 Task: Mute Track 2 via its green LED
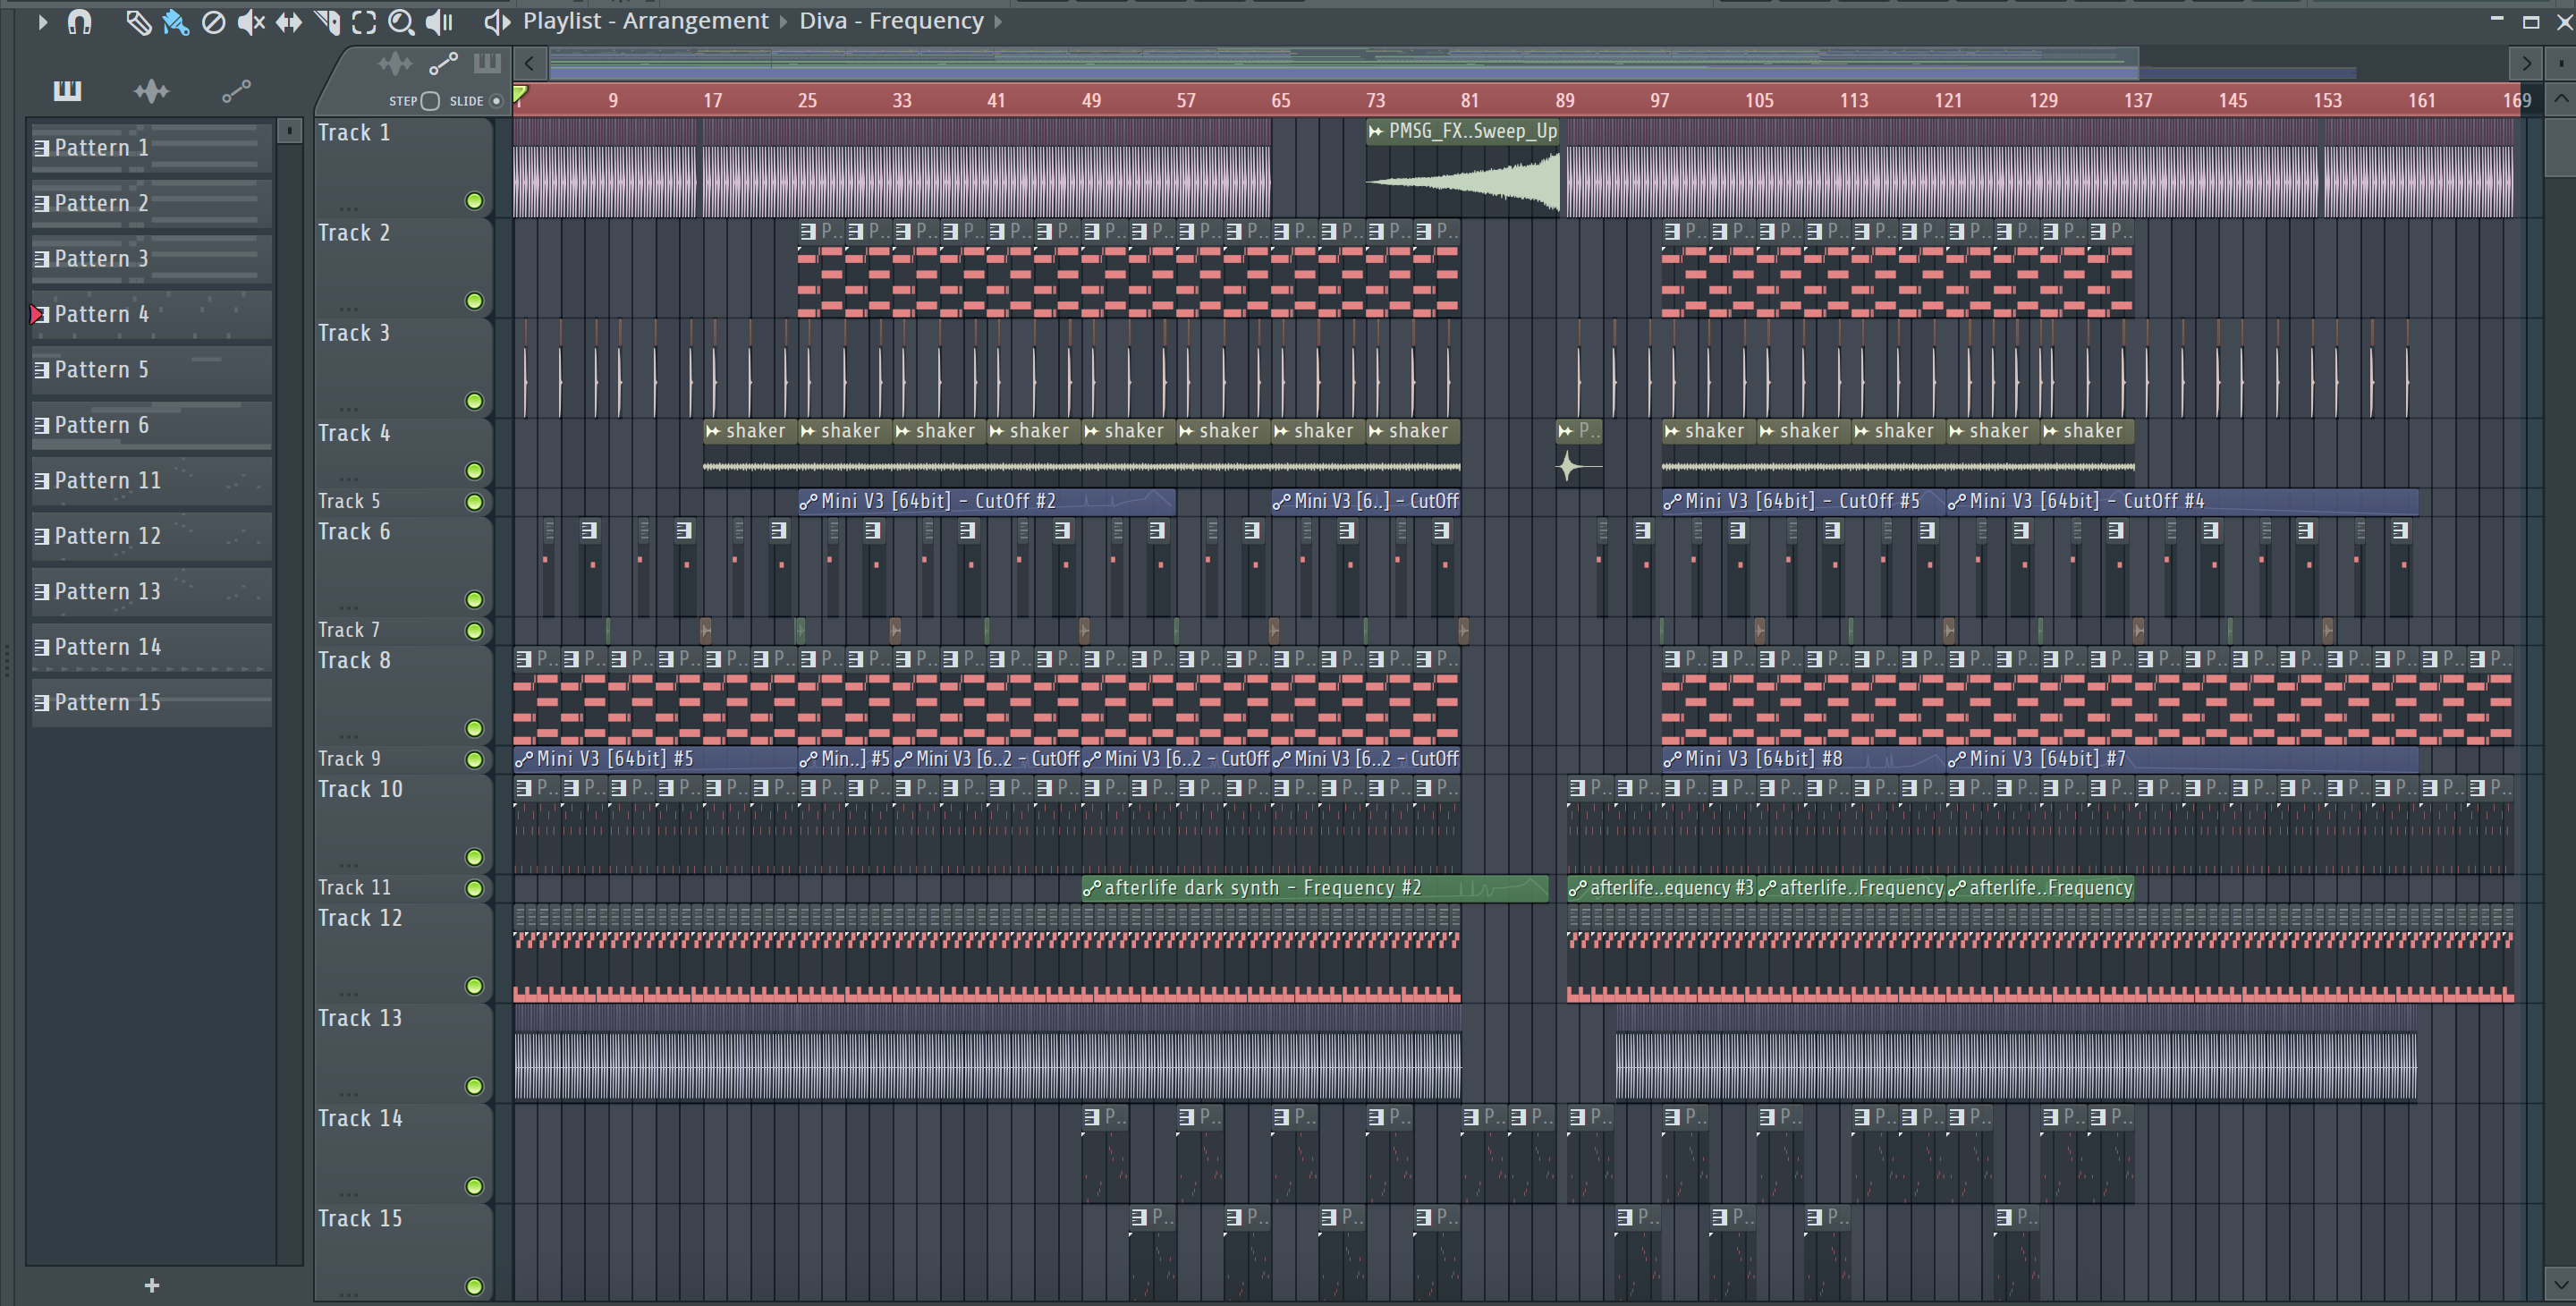(474, 301)
